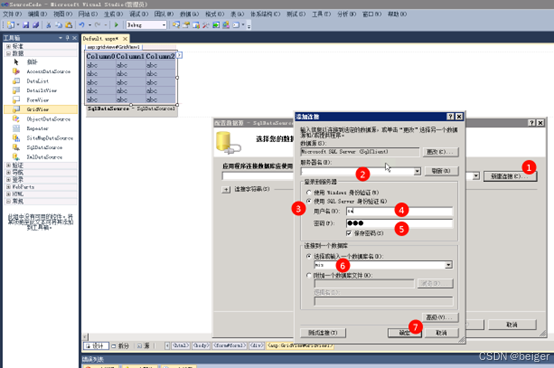The height and width of the screenshot is (368, 554).
Task: Open the database name dropdown list
Action: tap(448, 265)
